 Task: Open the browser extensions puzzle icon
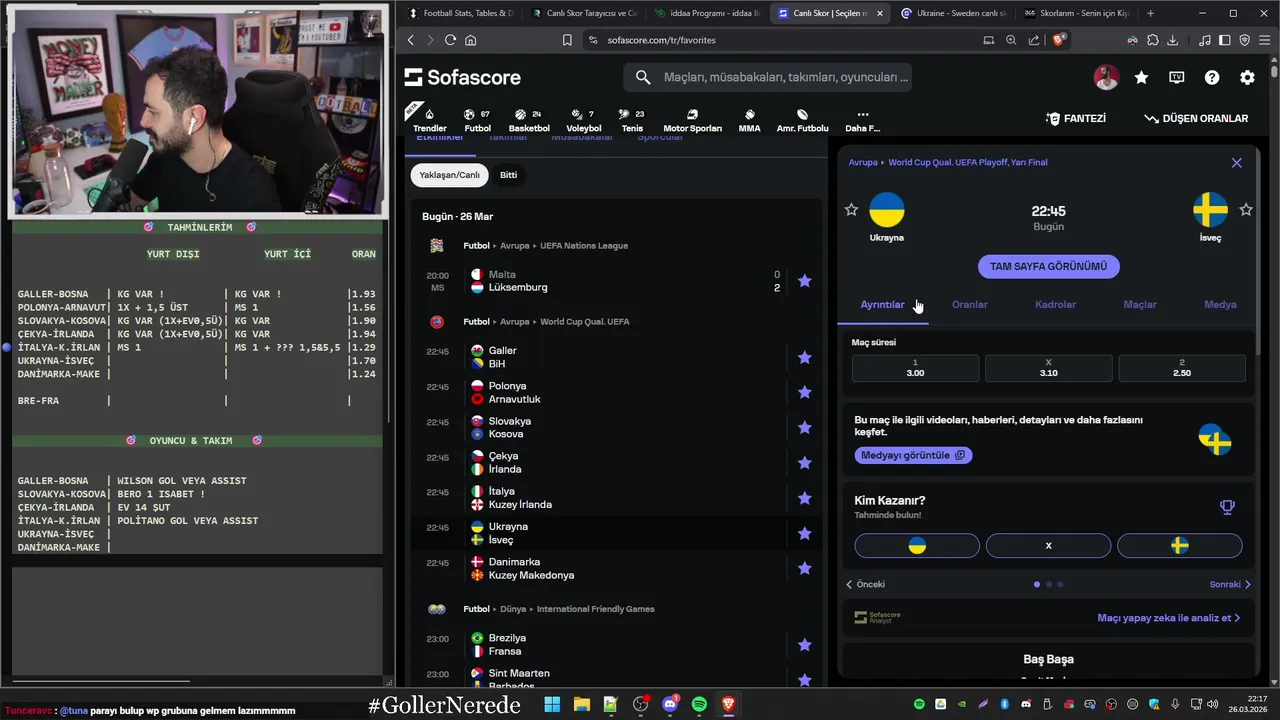point(1153,40)
